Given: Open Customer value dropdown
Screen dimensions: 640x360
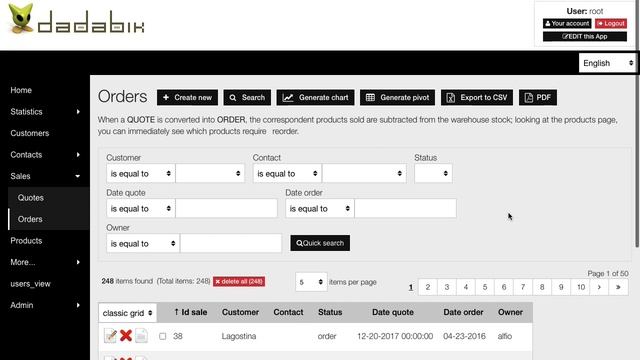Looking at the screenshot, I should tap(210, 173).
